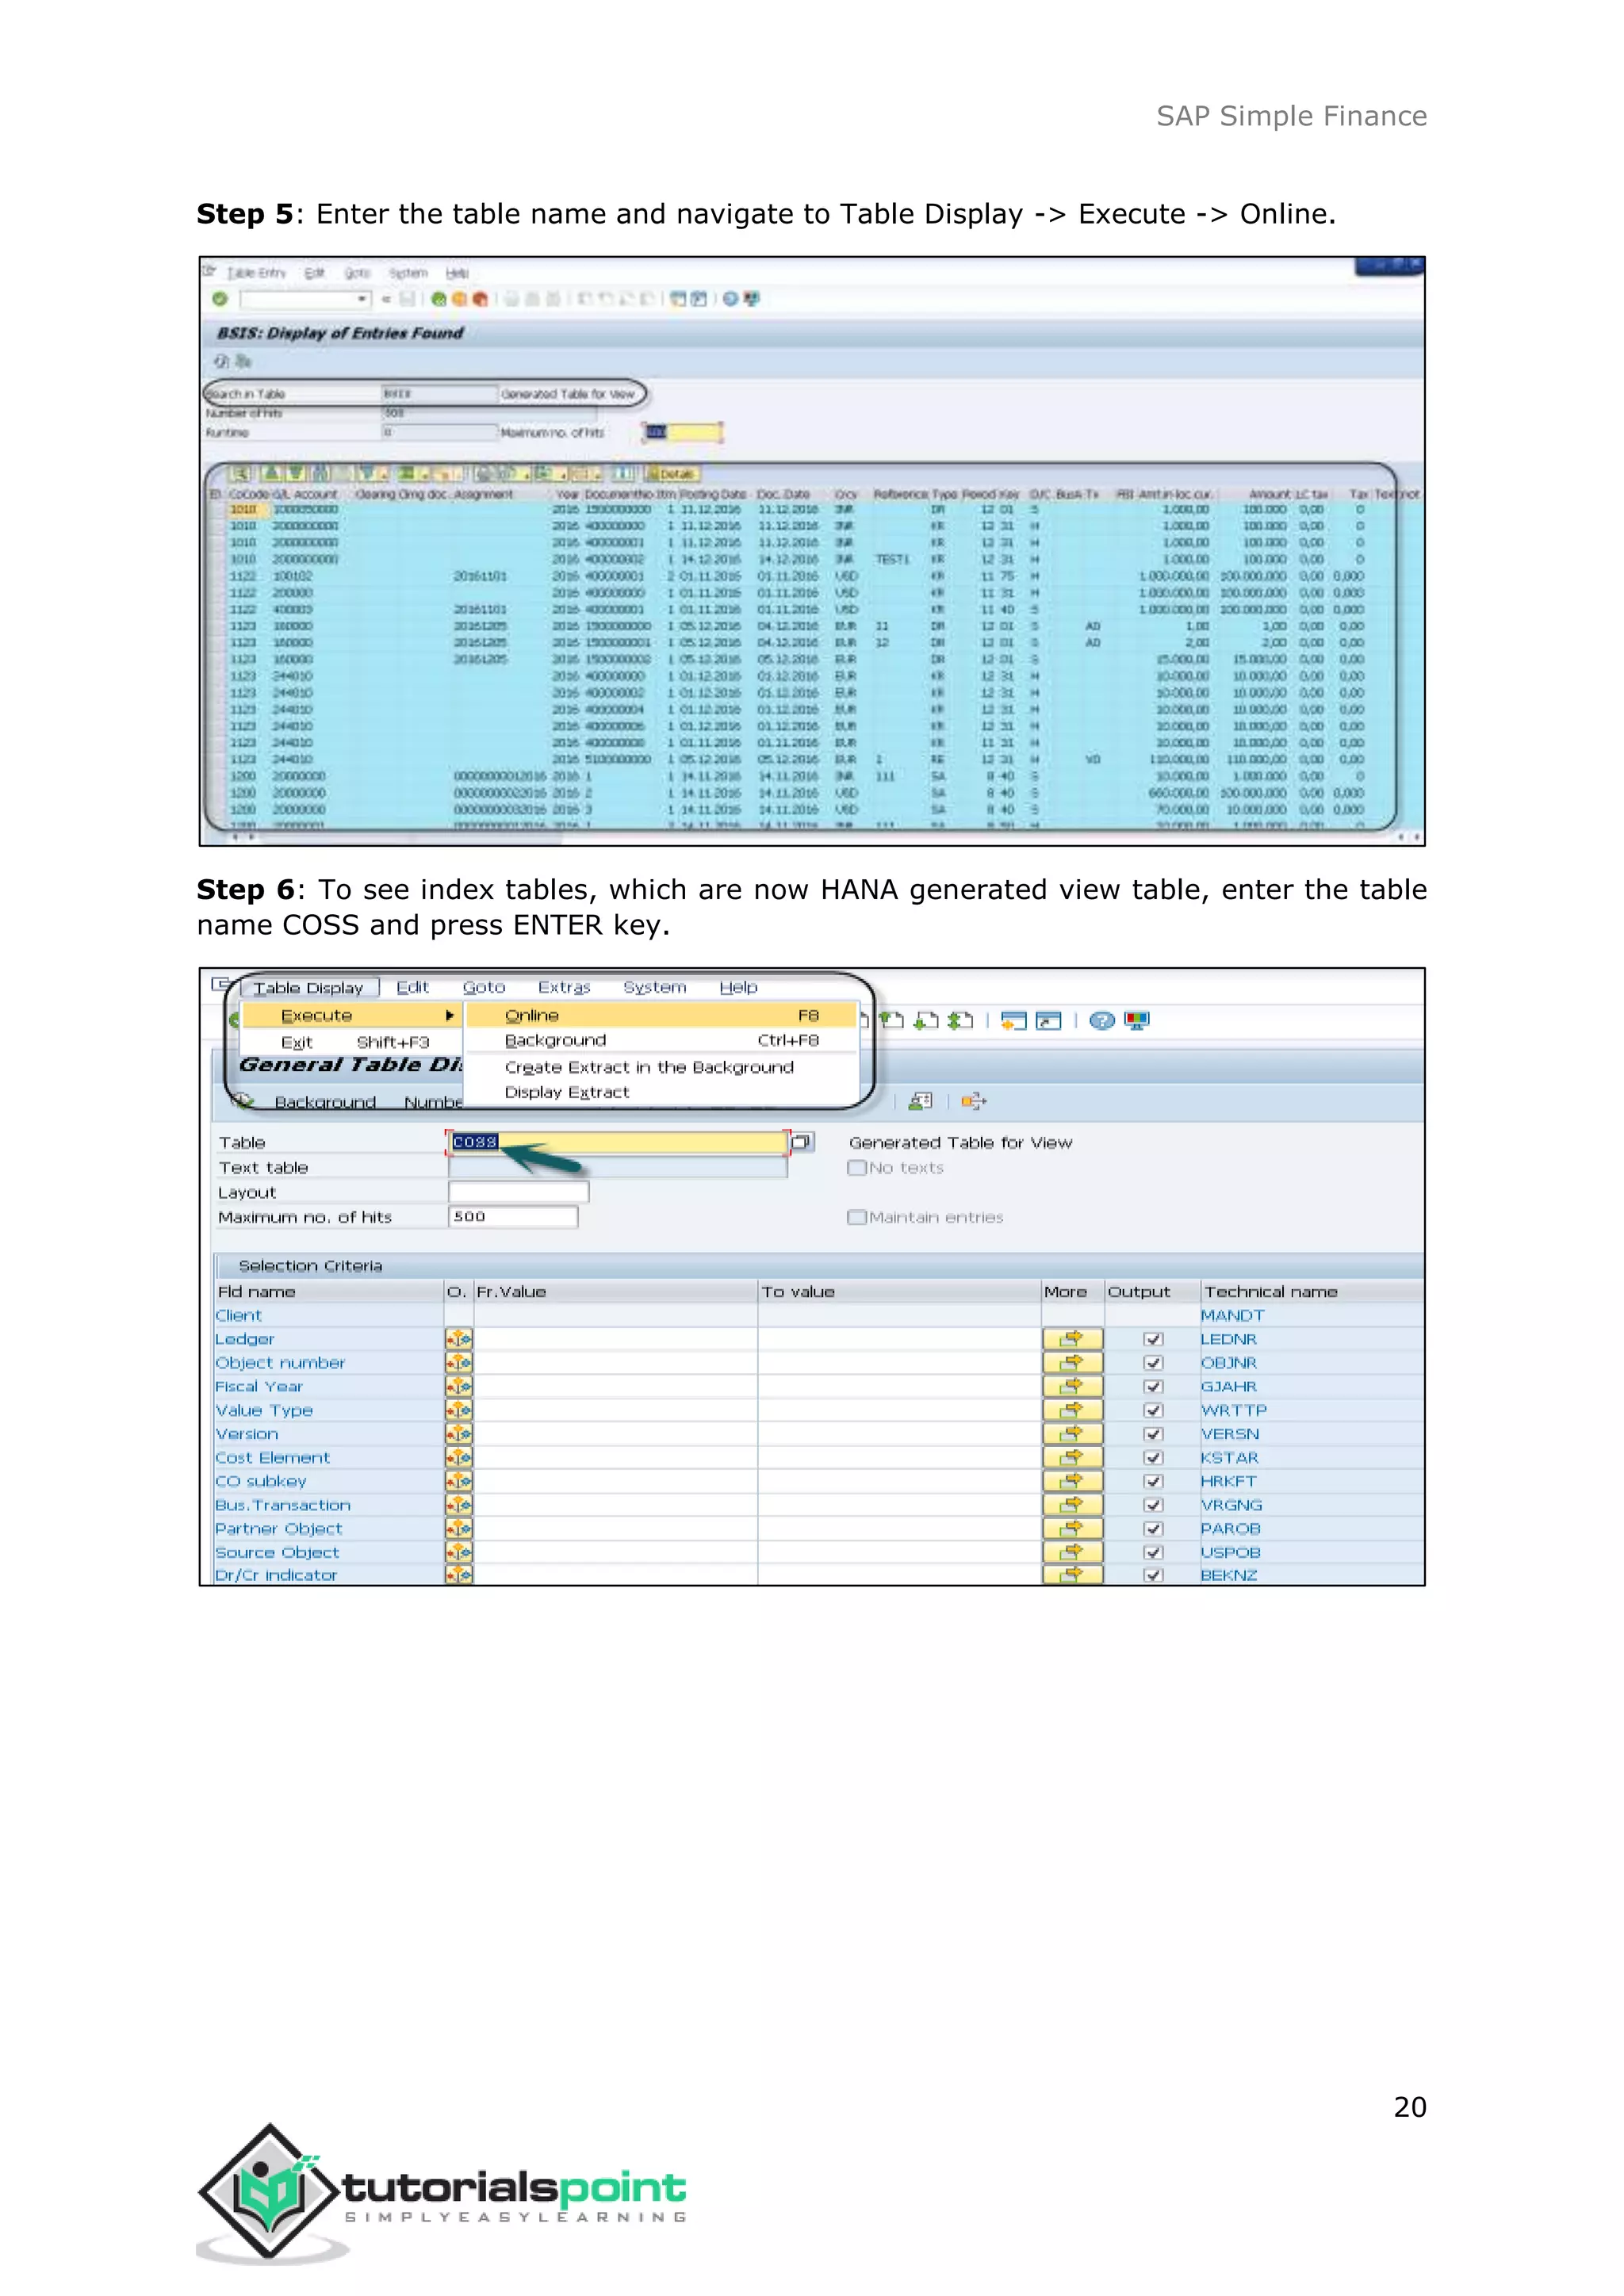Click the empty Layout input field

coord(518,1192)
